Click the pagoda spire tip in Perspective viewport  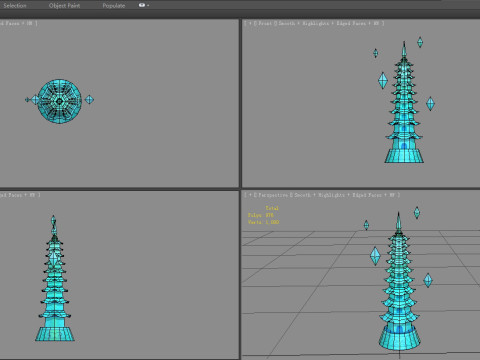(x=398, y=221)
